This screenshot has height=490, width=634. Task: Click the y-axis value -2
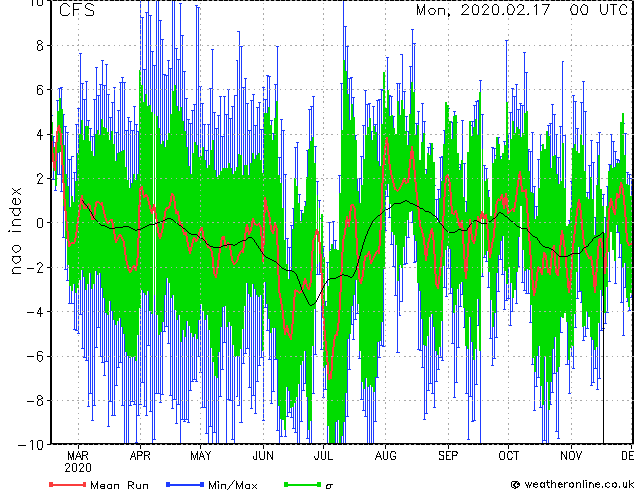coord(35,267)
